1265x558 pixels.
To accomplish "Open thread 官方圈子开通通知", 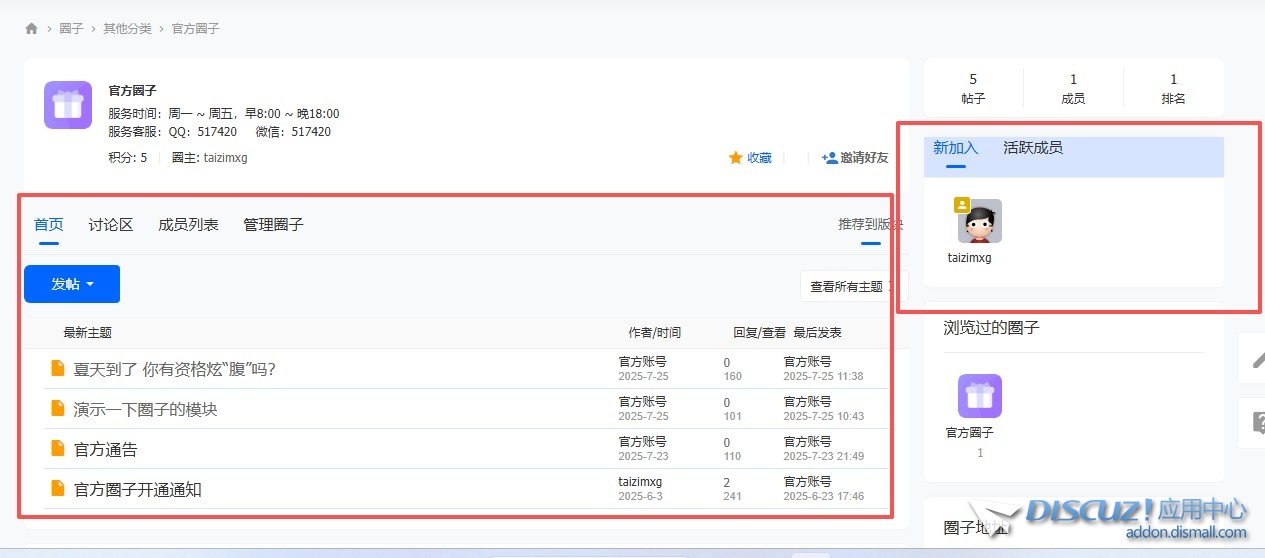I will pyautogui.click(x=138, y=490).
